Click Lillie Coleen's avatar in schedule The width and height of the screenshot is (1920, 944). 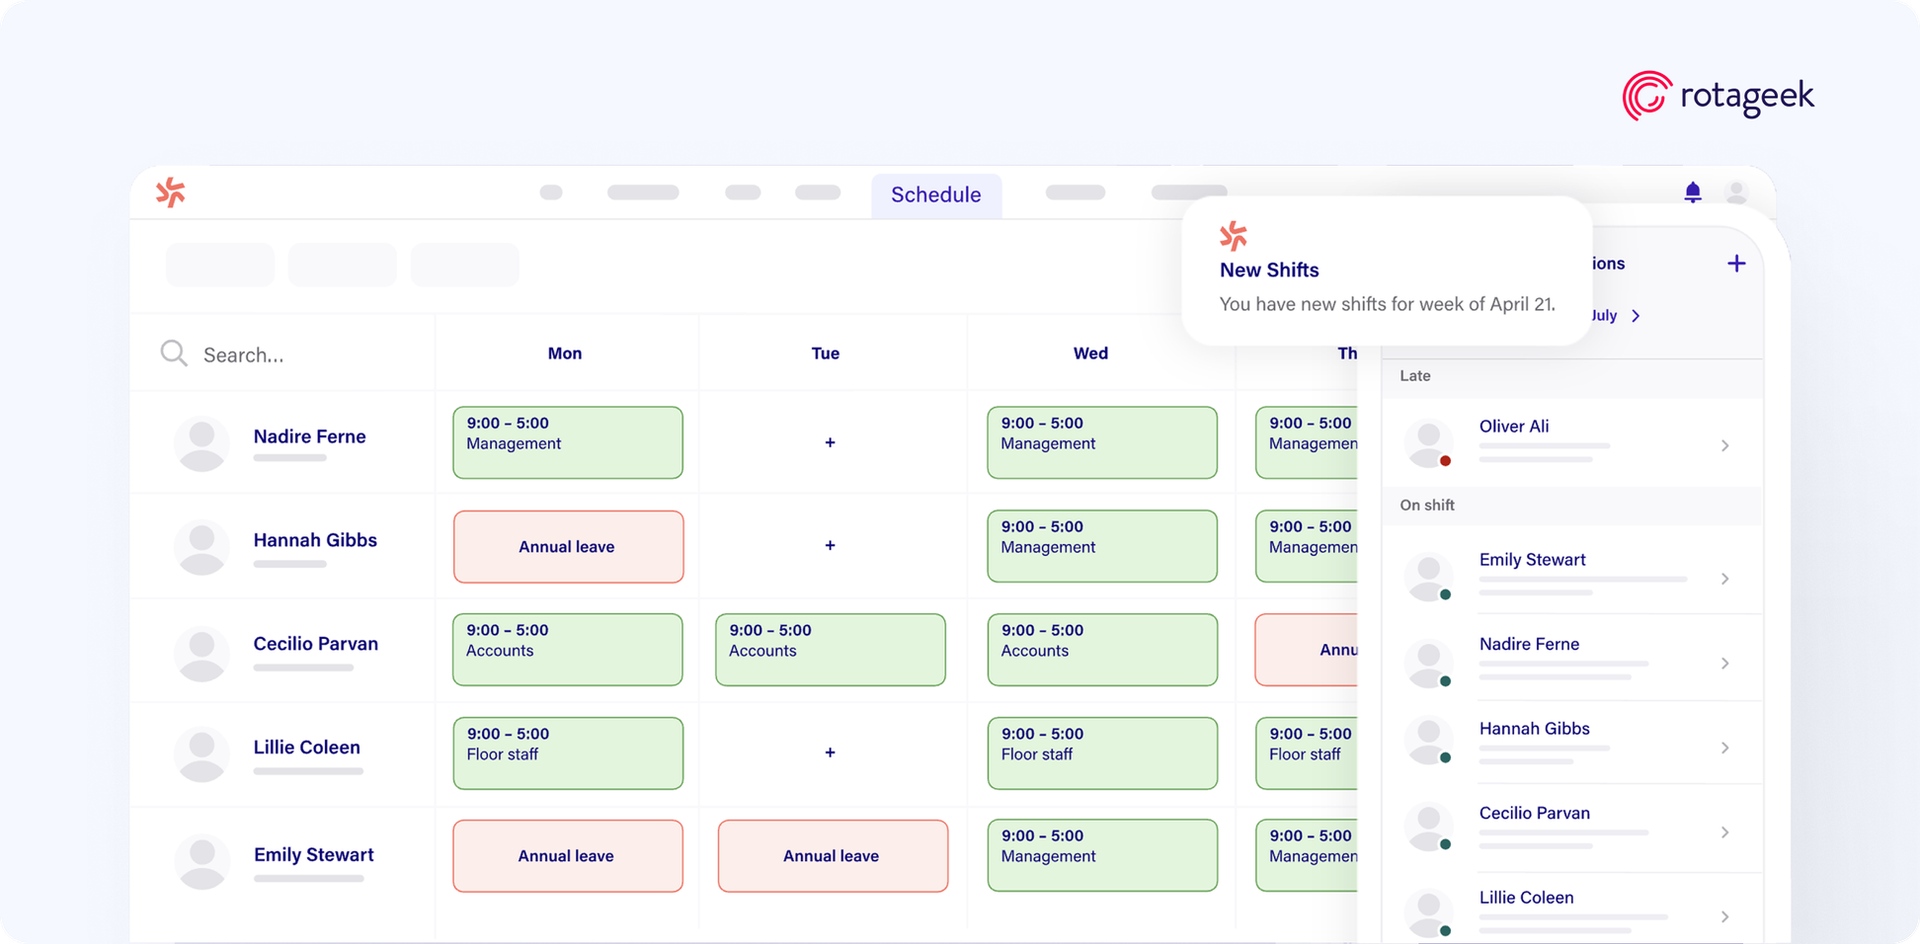201,755
